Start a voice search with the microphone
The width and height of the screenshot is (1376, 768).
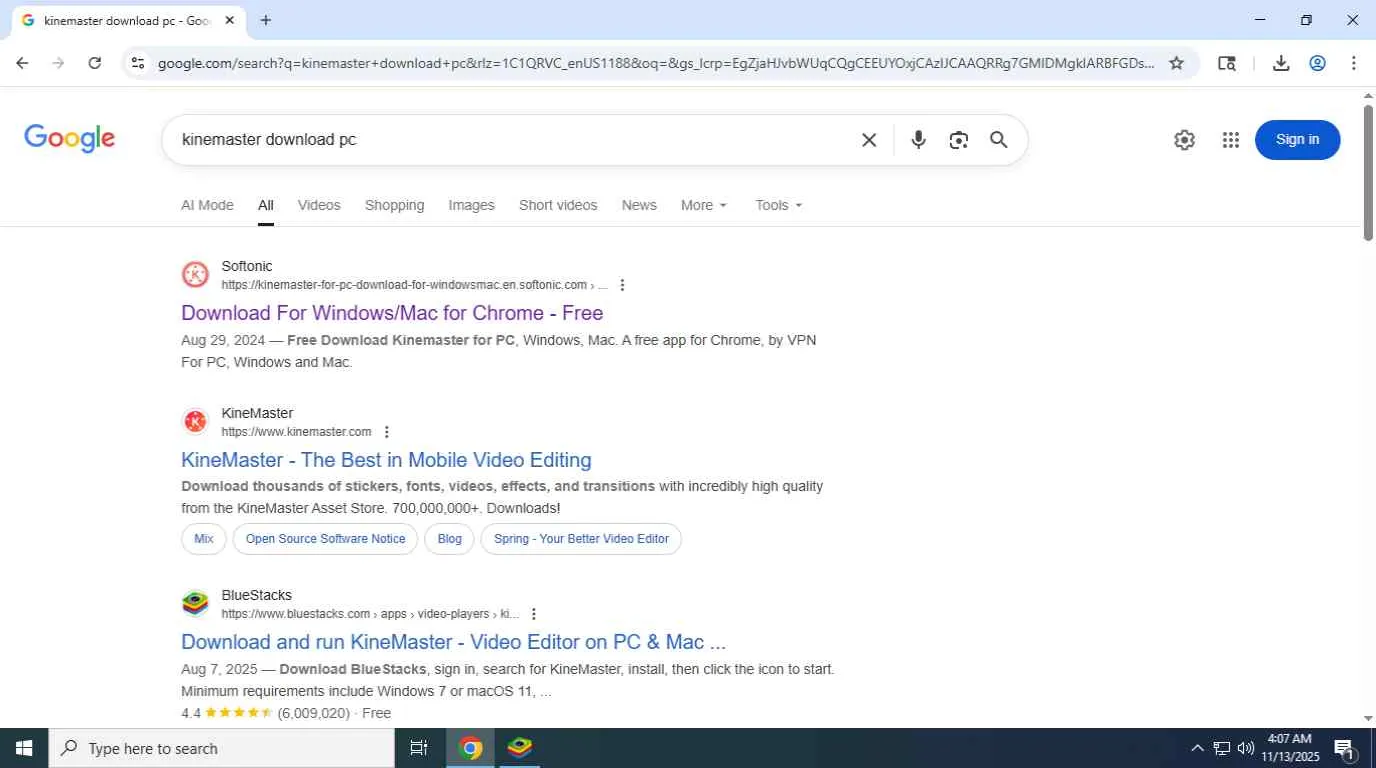coord(918,140)
